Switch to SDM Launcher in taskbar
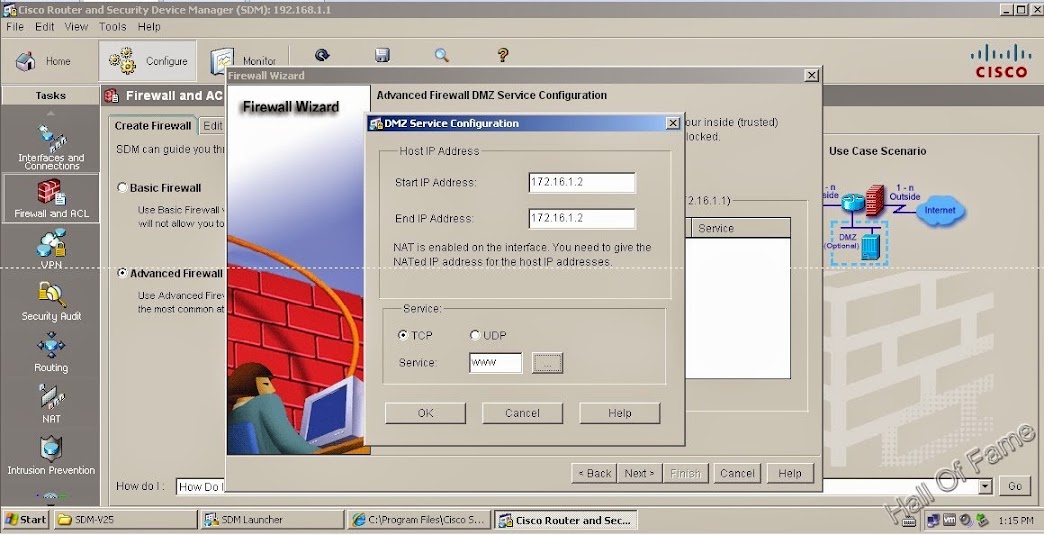This screenshot has height=535, width=1044. pos(273,520)
